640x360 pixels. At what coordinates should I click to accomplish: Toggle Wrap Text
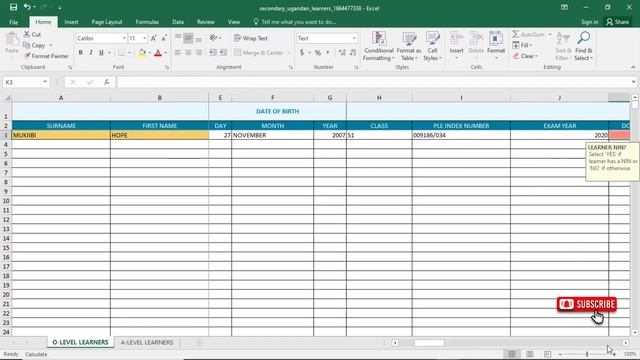tap(251, 38)
